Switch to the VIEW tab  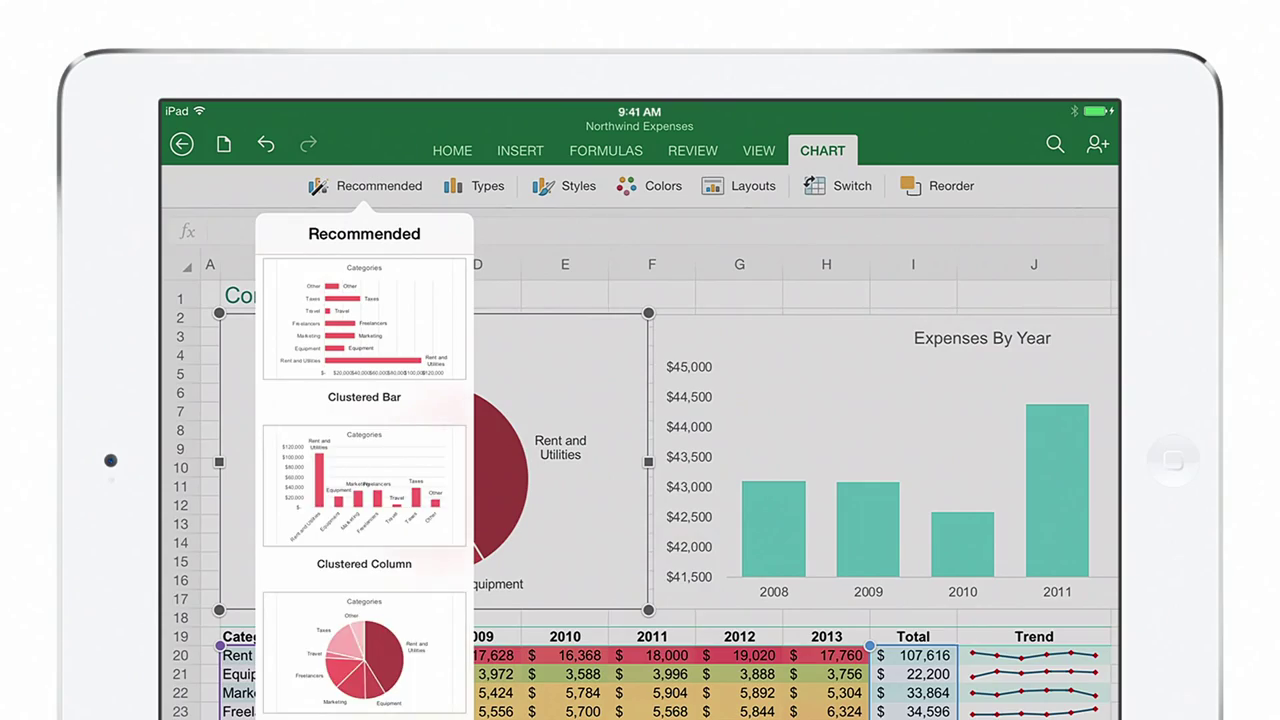[759, 151]
